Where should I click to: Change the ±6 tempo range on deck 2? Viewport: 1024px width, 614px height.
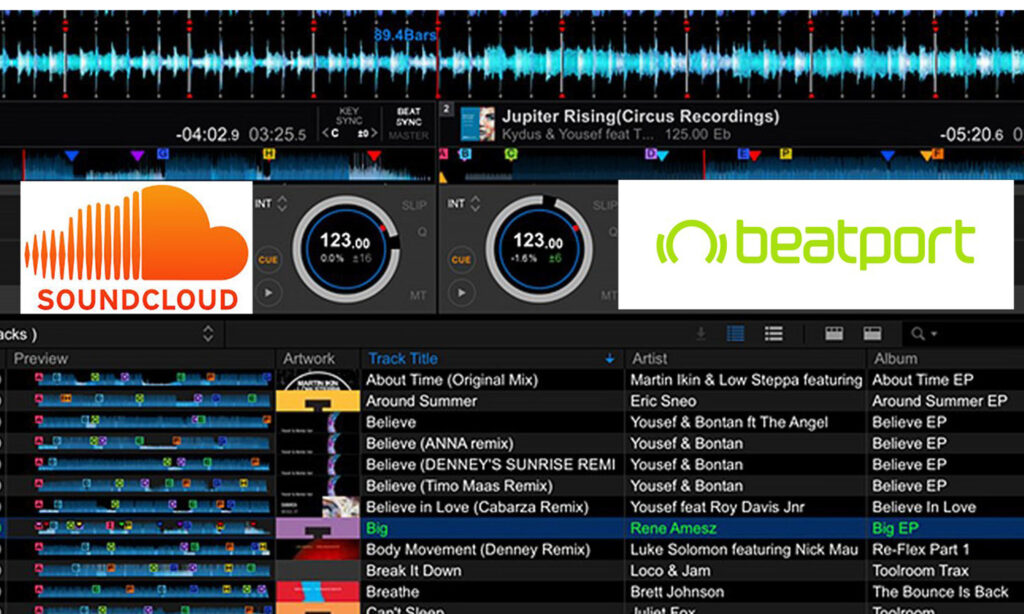point(555,259)
